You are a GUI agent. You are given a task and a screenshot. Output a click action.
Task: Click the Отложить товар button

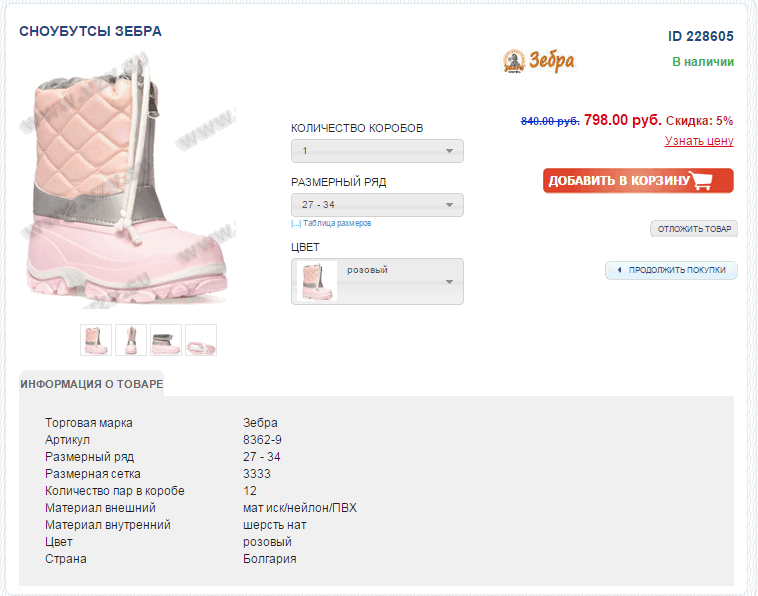point(694,229)
